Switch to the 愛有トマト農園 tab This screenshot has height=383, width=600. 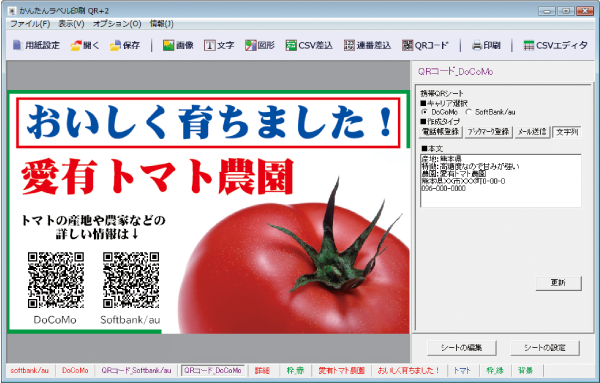pyautogui.click(x=341, y=371)
